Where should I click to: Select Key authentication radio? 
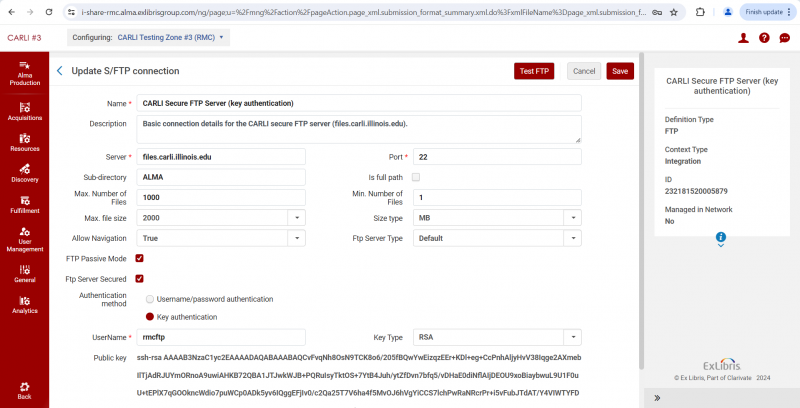(x=150, y=317)
